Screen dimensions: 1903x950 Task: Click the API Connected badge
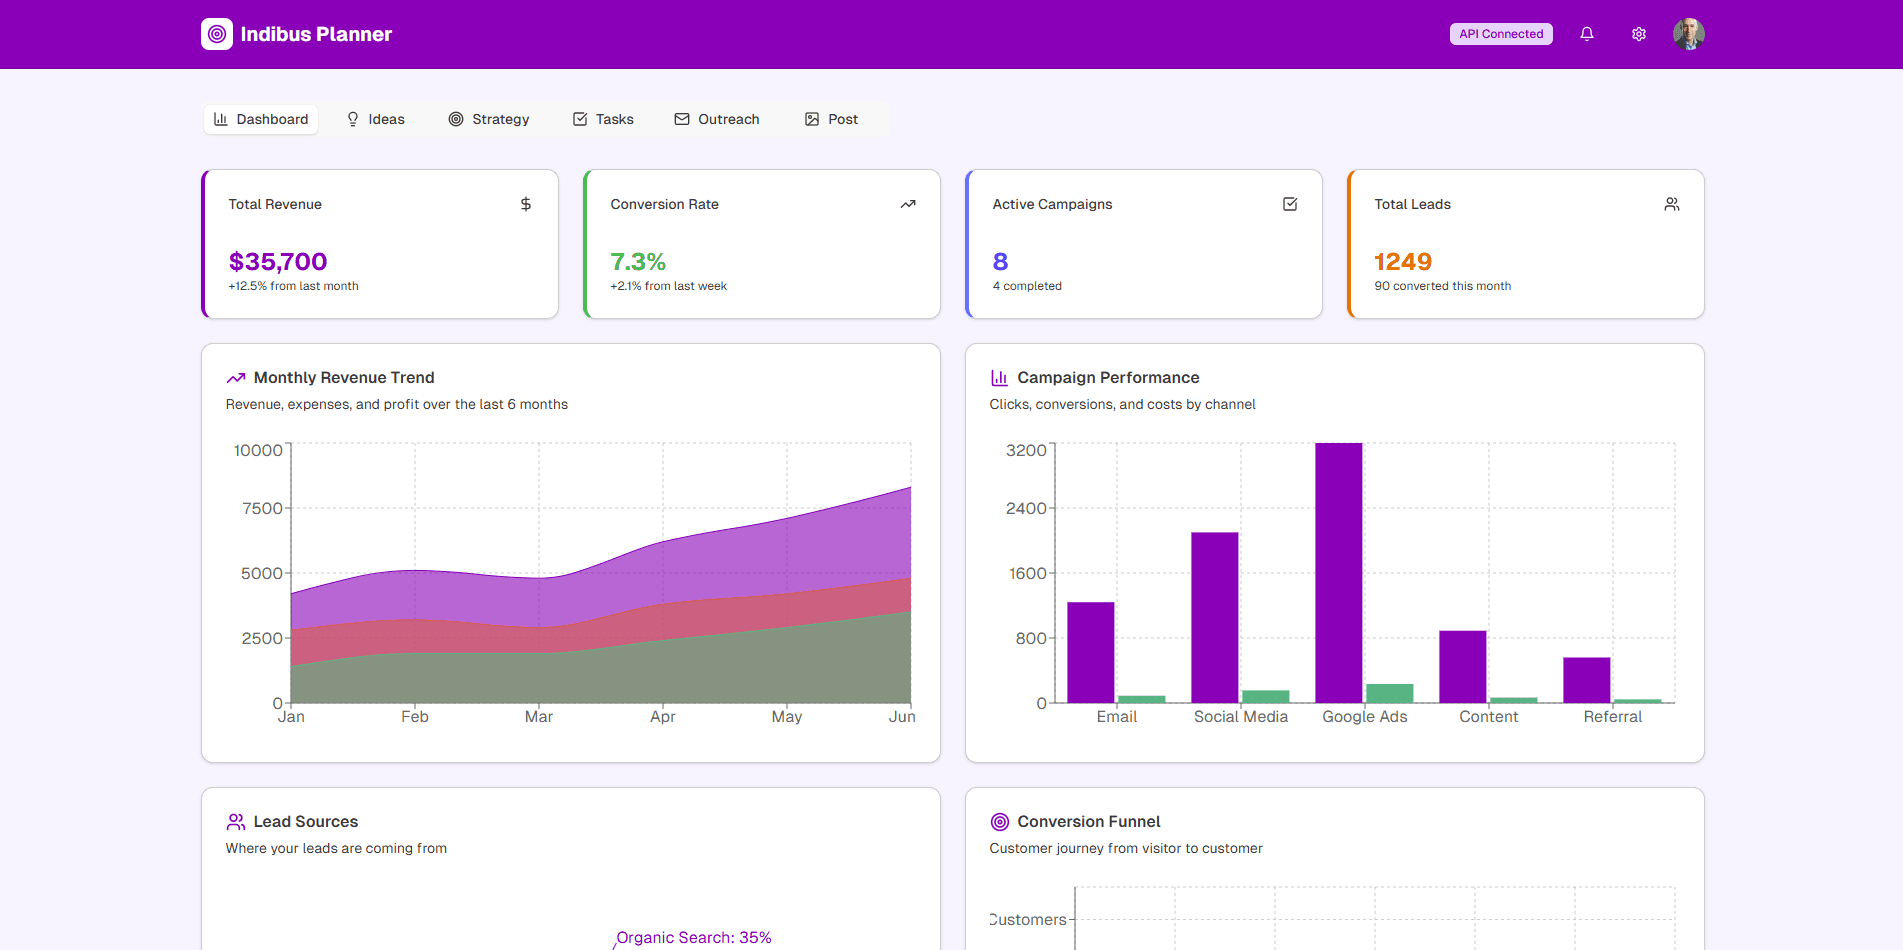pos(1500,34)
